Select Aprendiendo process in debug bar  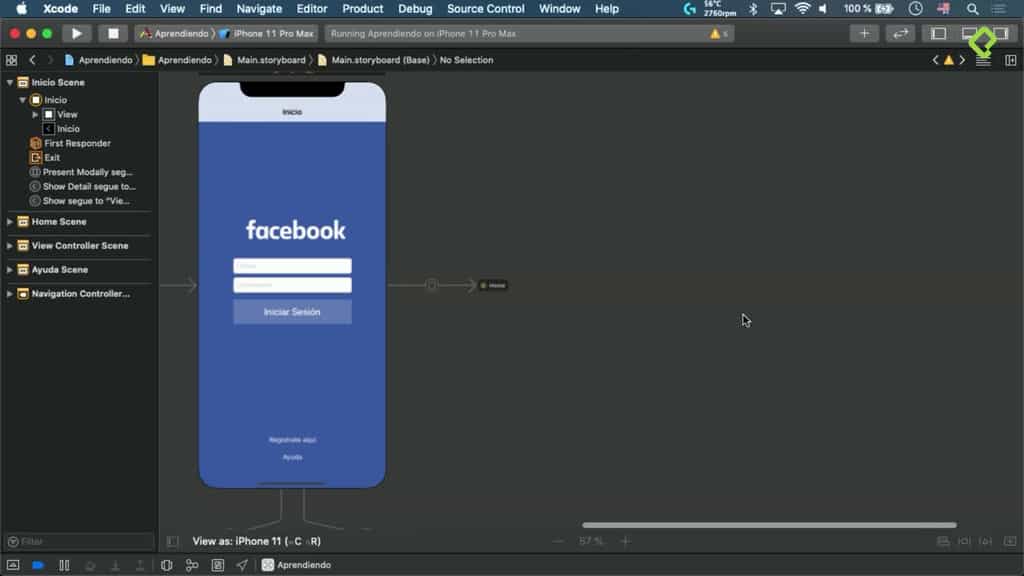pyautogui.click(x=296, y=565)
